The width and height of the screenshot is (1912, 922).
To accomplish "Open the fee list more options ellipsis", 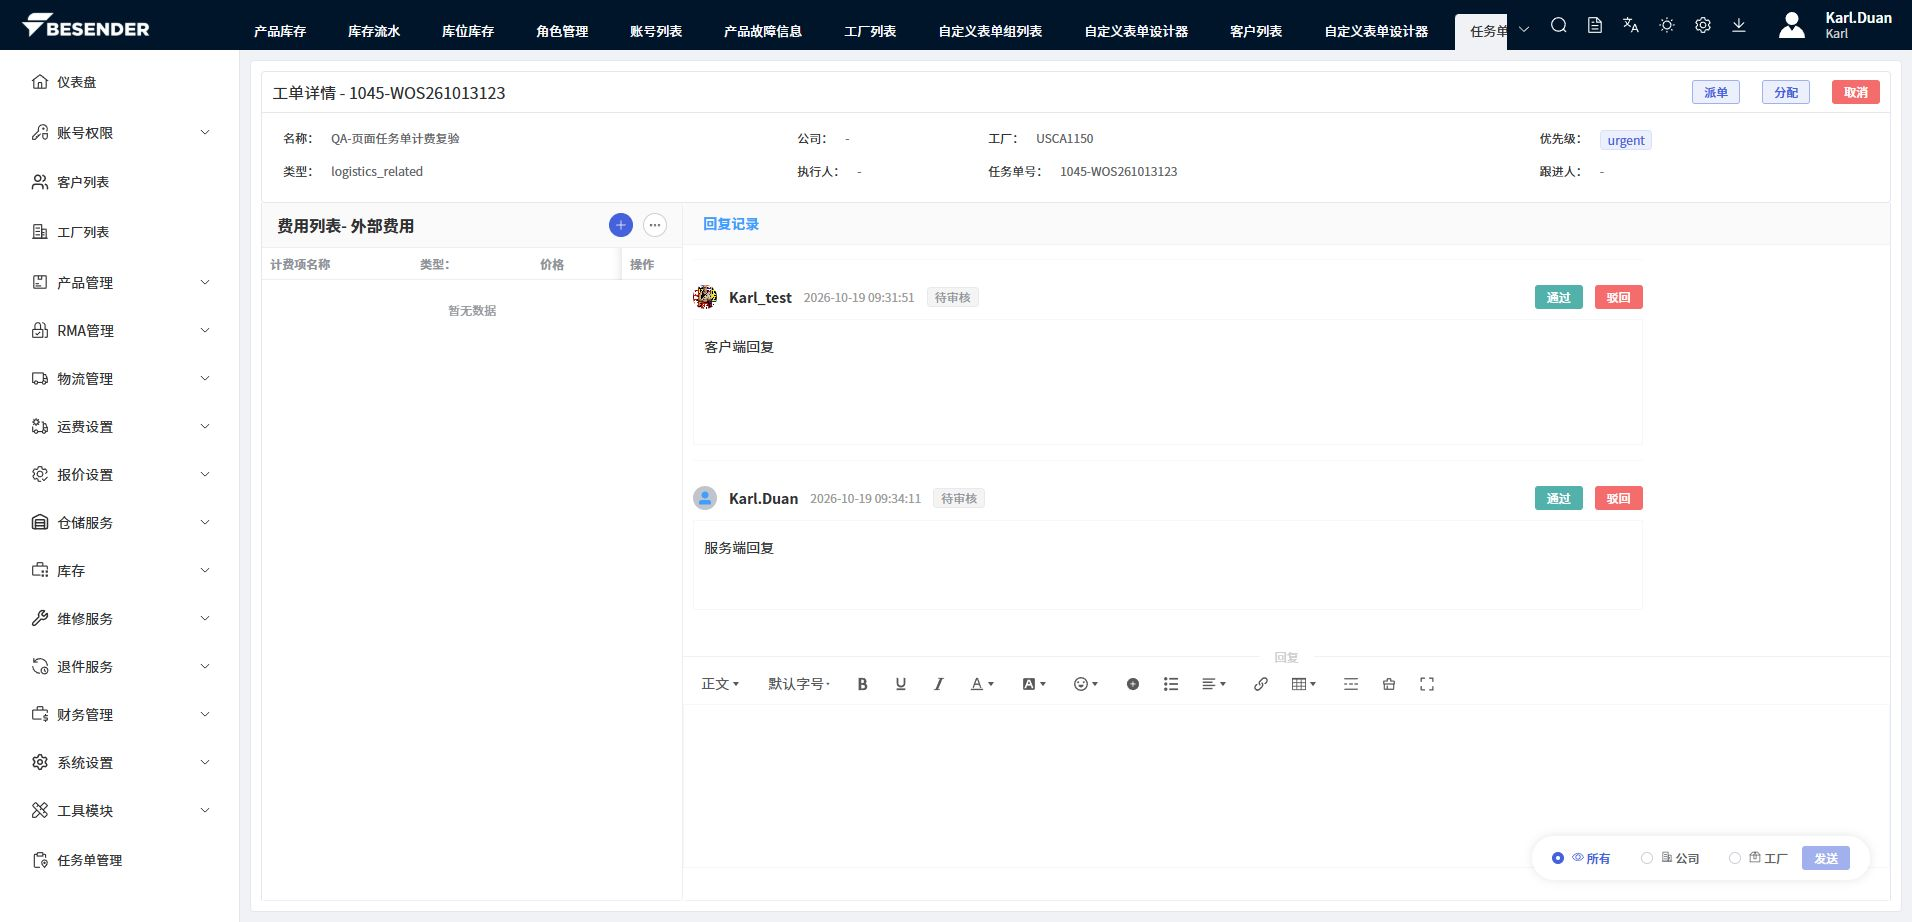I will point(655,225).
